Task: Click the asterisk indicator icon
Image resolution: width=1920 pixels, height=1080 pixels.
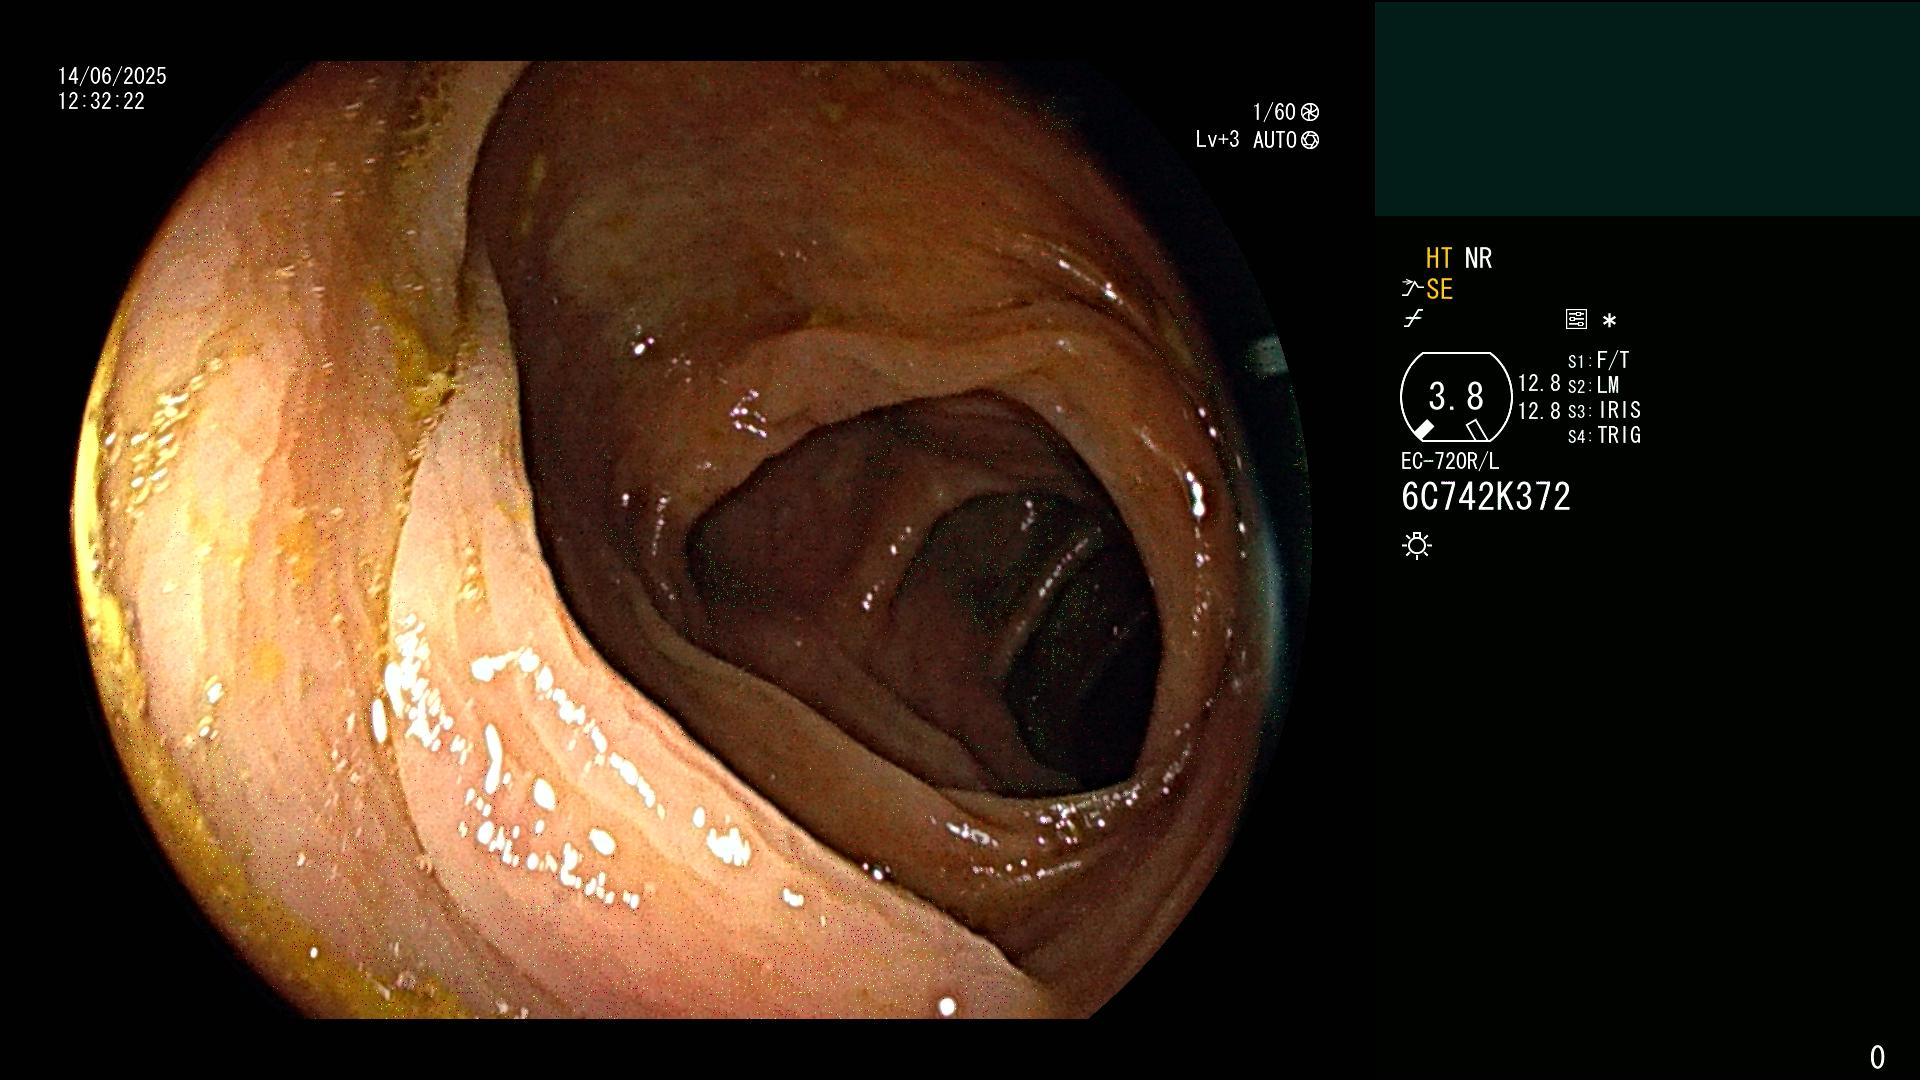Action: coord(1609,321)
